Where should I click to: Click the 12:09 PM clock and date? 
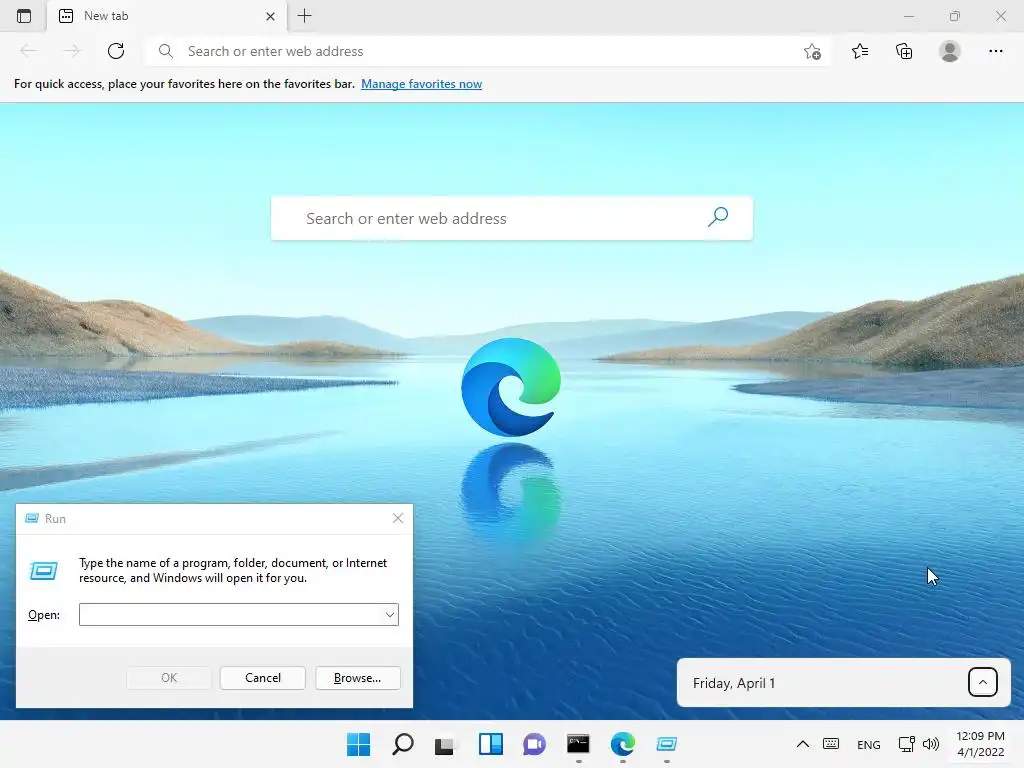980,744
